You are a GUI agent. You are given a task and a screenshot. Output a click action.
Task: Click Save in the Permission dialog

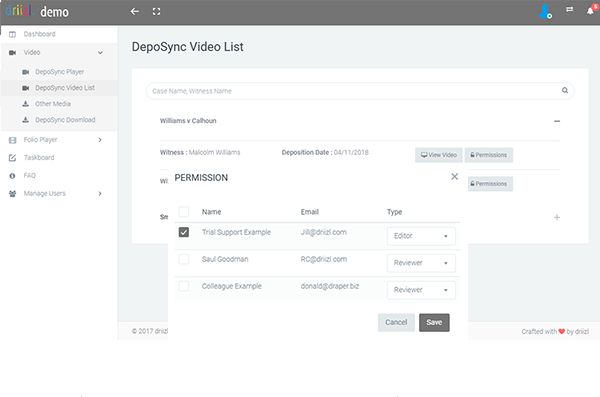(x=434, y=322)
